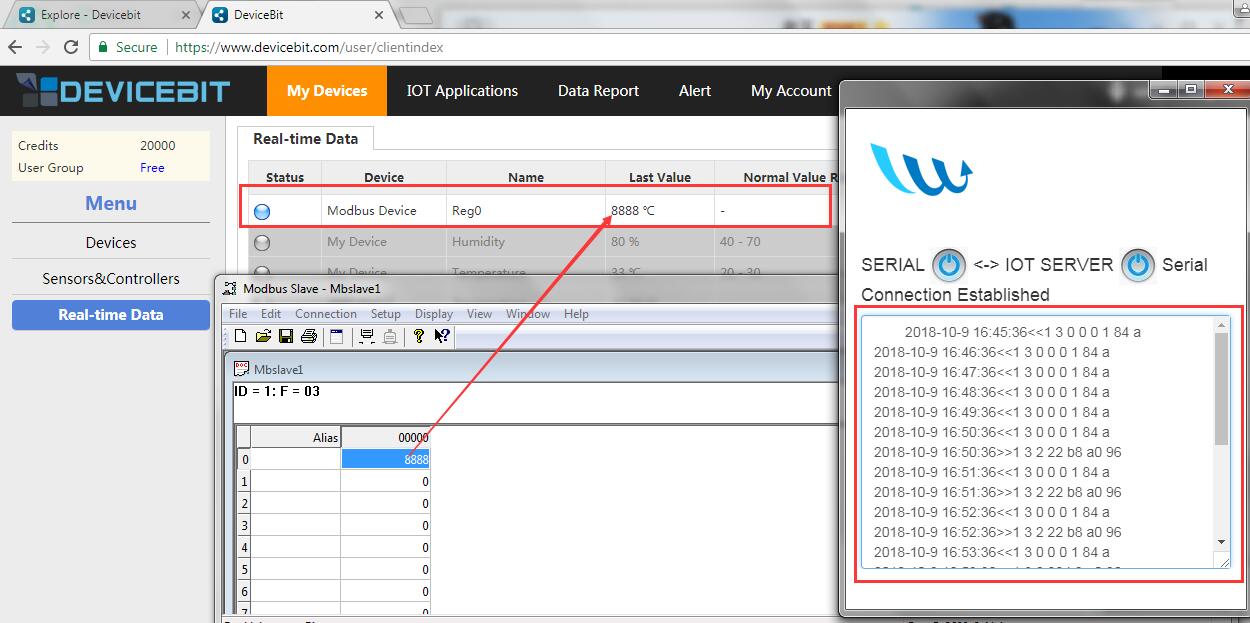1250x623 pixels.
Task: Close the Explore - Devicebit browser tab
Action: (x=186, y=16)
